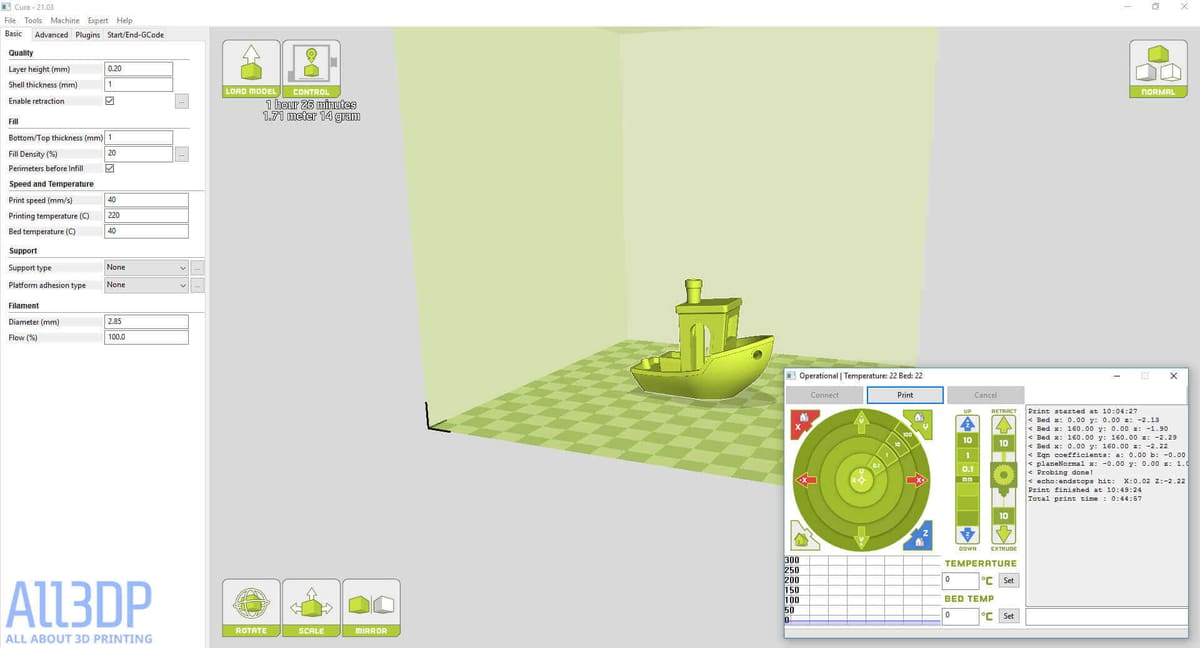
Task: Select the Rotate tool
Action: pos(251,608)
